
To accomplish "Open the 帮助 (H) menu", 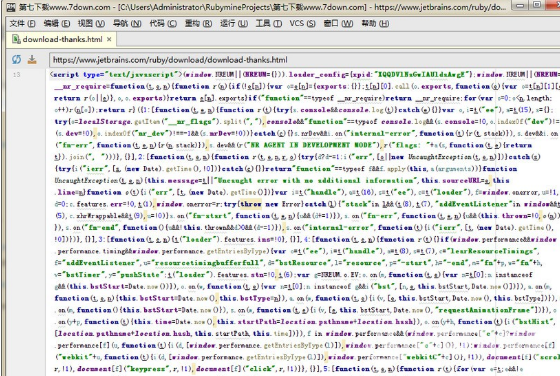I will (375, 24).
